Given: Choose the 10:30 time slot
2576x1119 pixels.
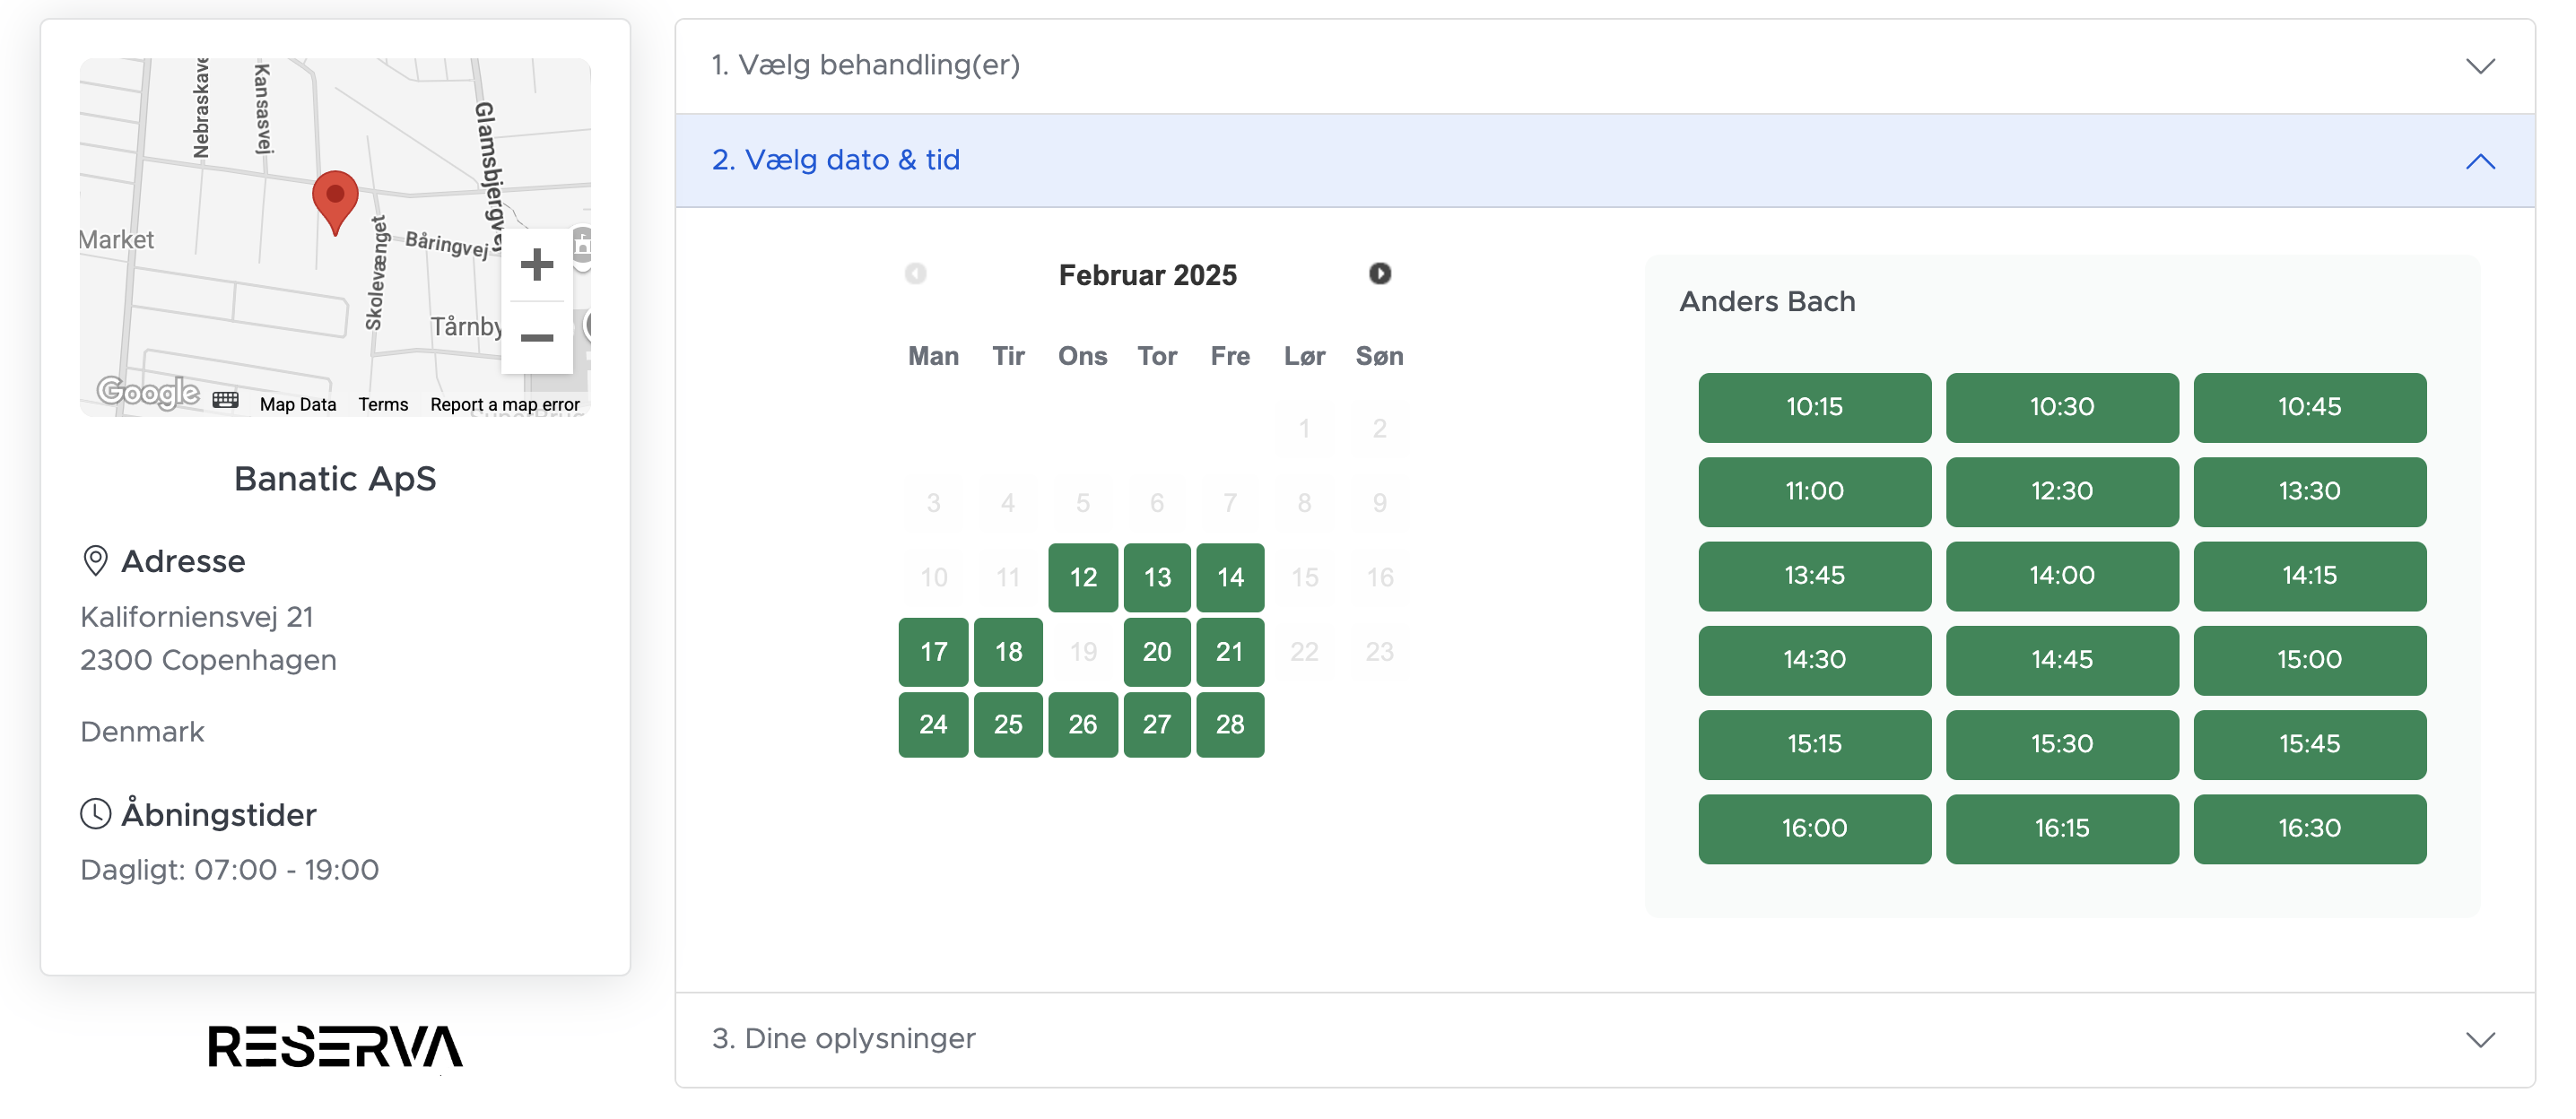Looking at the screenshot, I should pyautogui.click(x=2061, y=407).
